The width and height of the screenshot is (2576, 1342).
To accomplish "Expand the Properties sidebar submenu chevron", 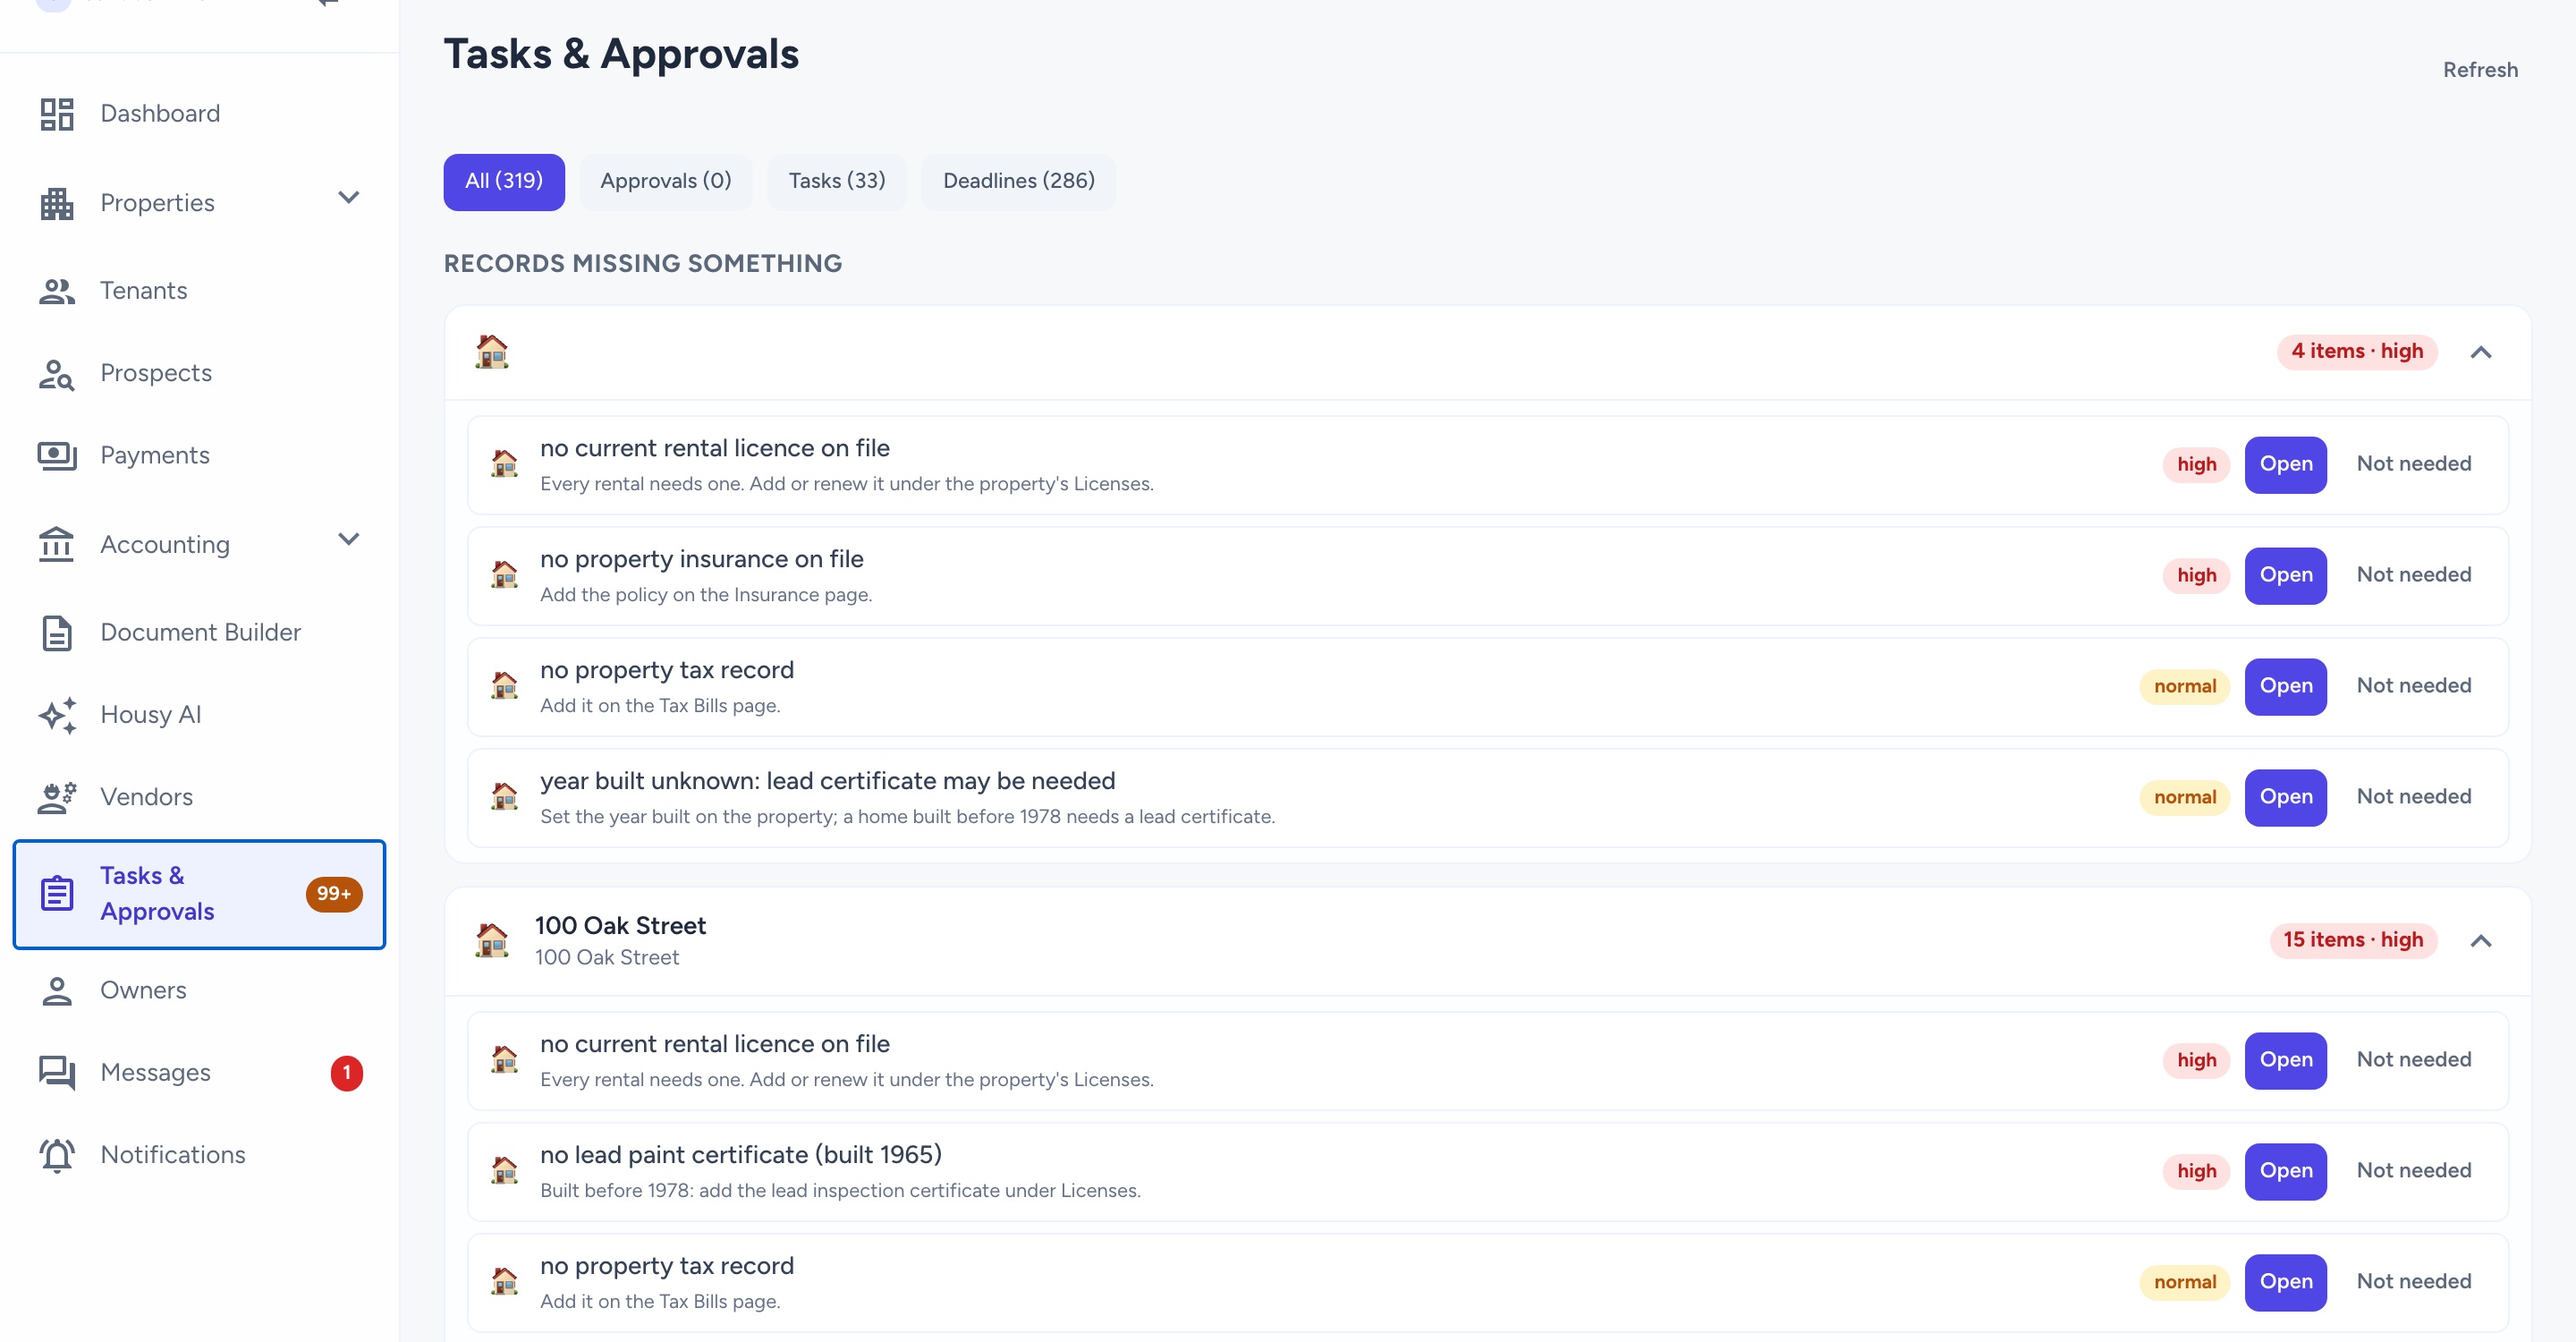I will (348, 198).
